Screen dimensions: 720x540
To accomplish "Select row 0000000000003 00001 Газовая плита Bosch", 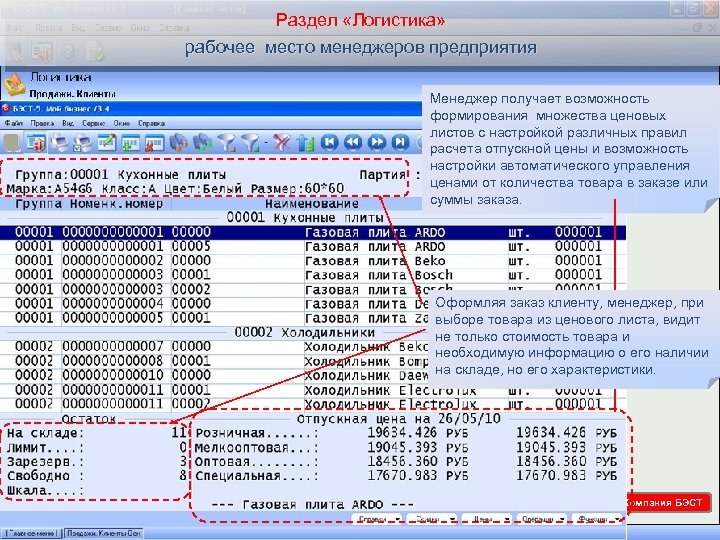I will coord(313,275).
